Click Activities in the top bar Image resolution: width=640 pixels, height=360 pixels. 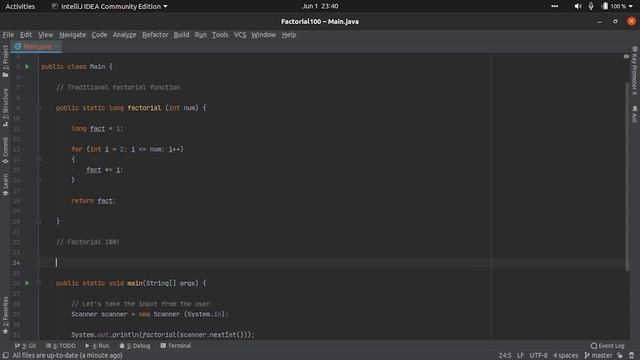point(20,6)
